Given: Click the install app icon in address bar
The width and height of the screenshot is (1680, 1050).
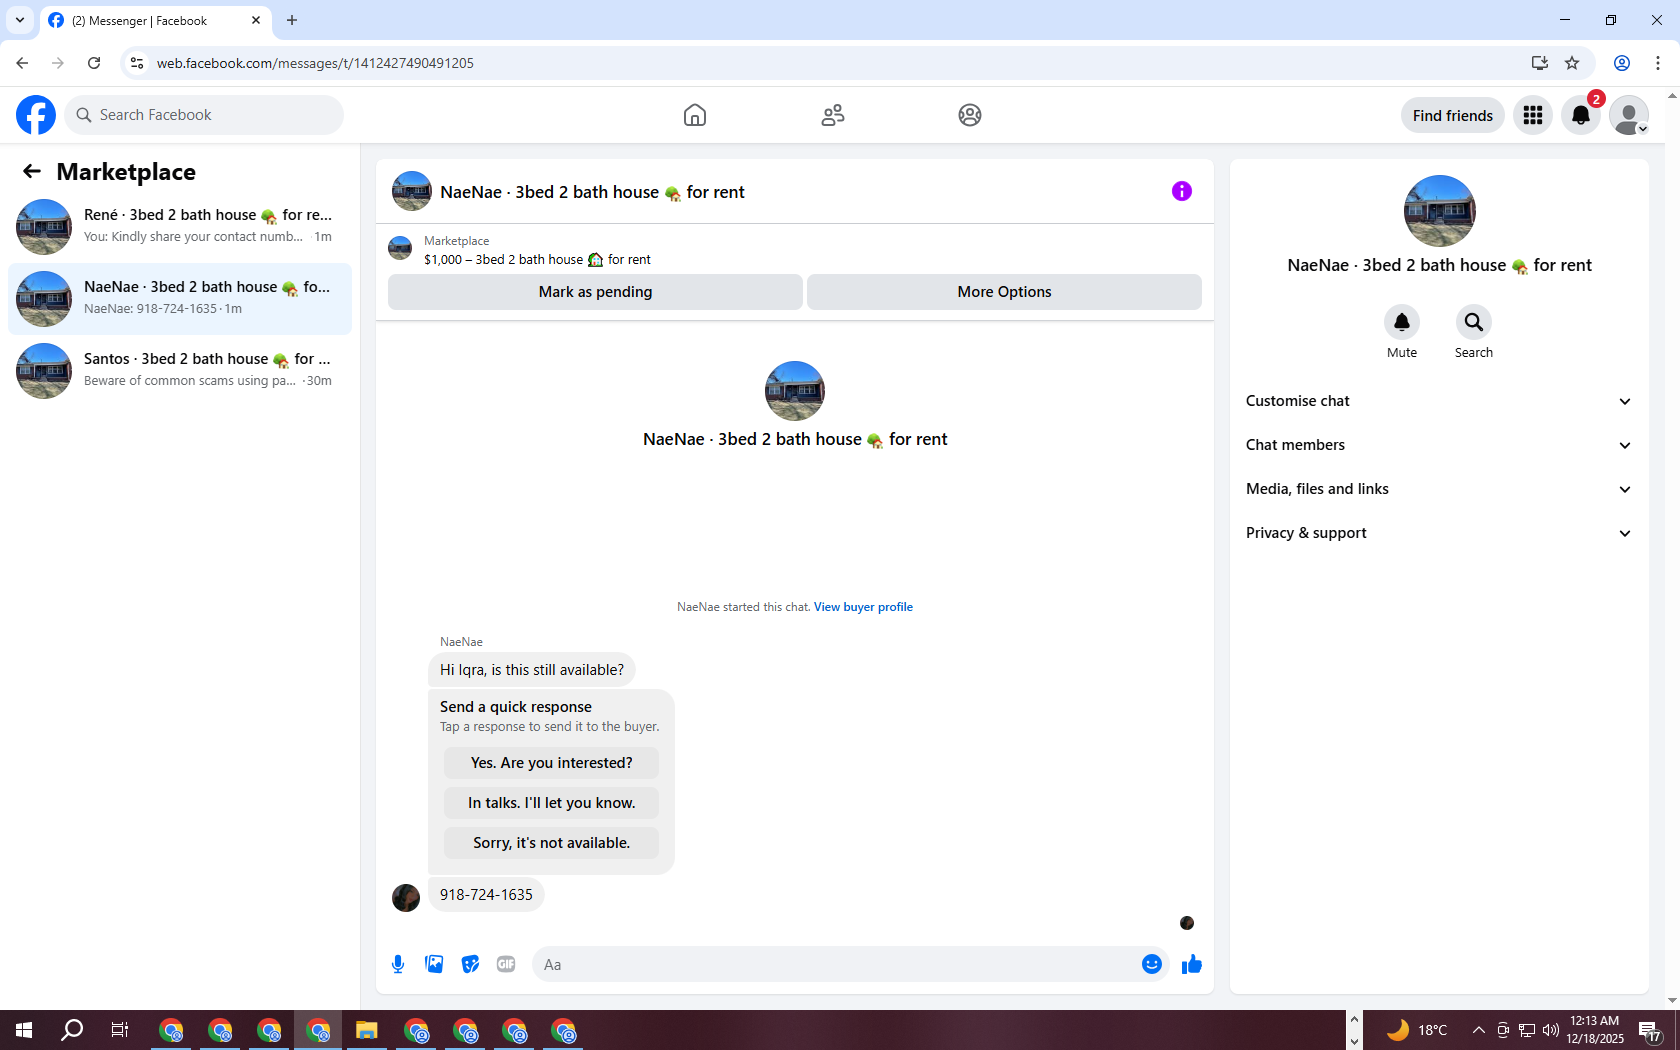Looking at the screenshot, I should (x=1540, y=63).
